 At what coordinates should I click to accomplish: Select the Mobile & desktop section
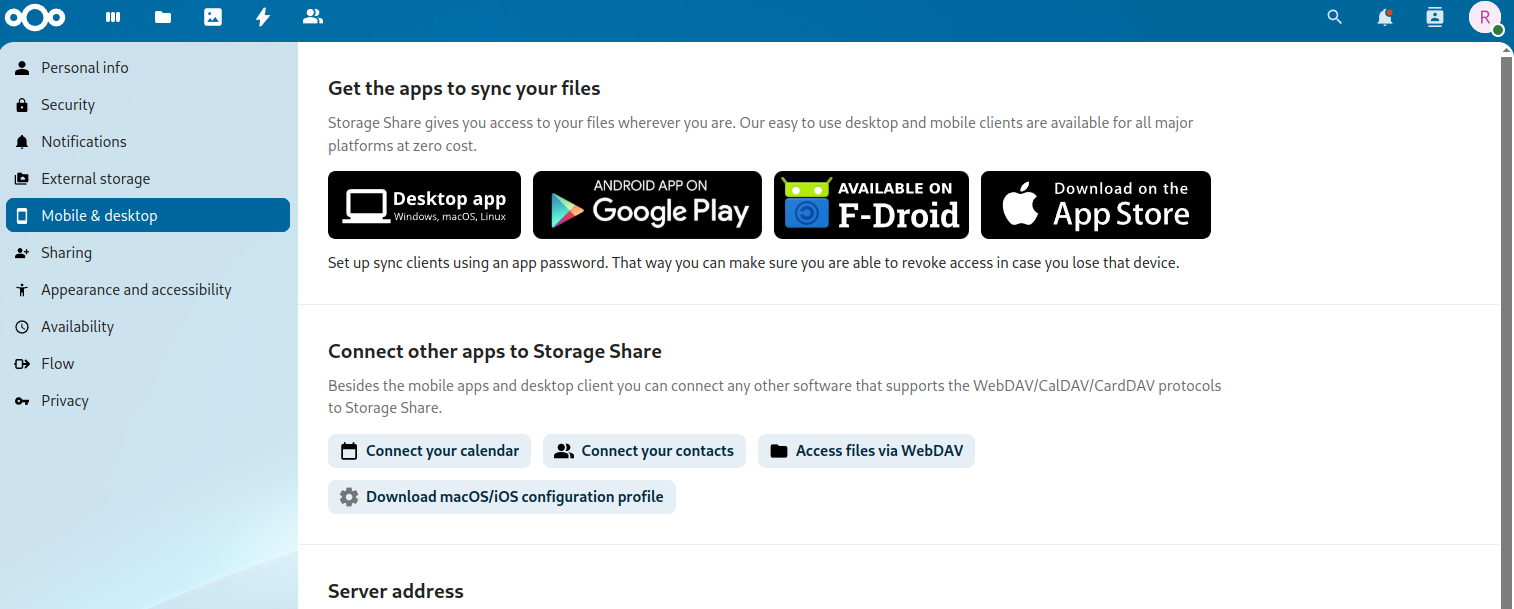point(148,216)
